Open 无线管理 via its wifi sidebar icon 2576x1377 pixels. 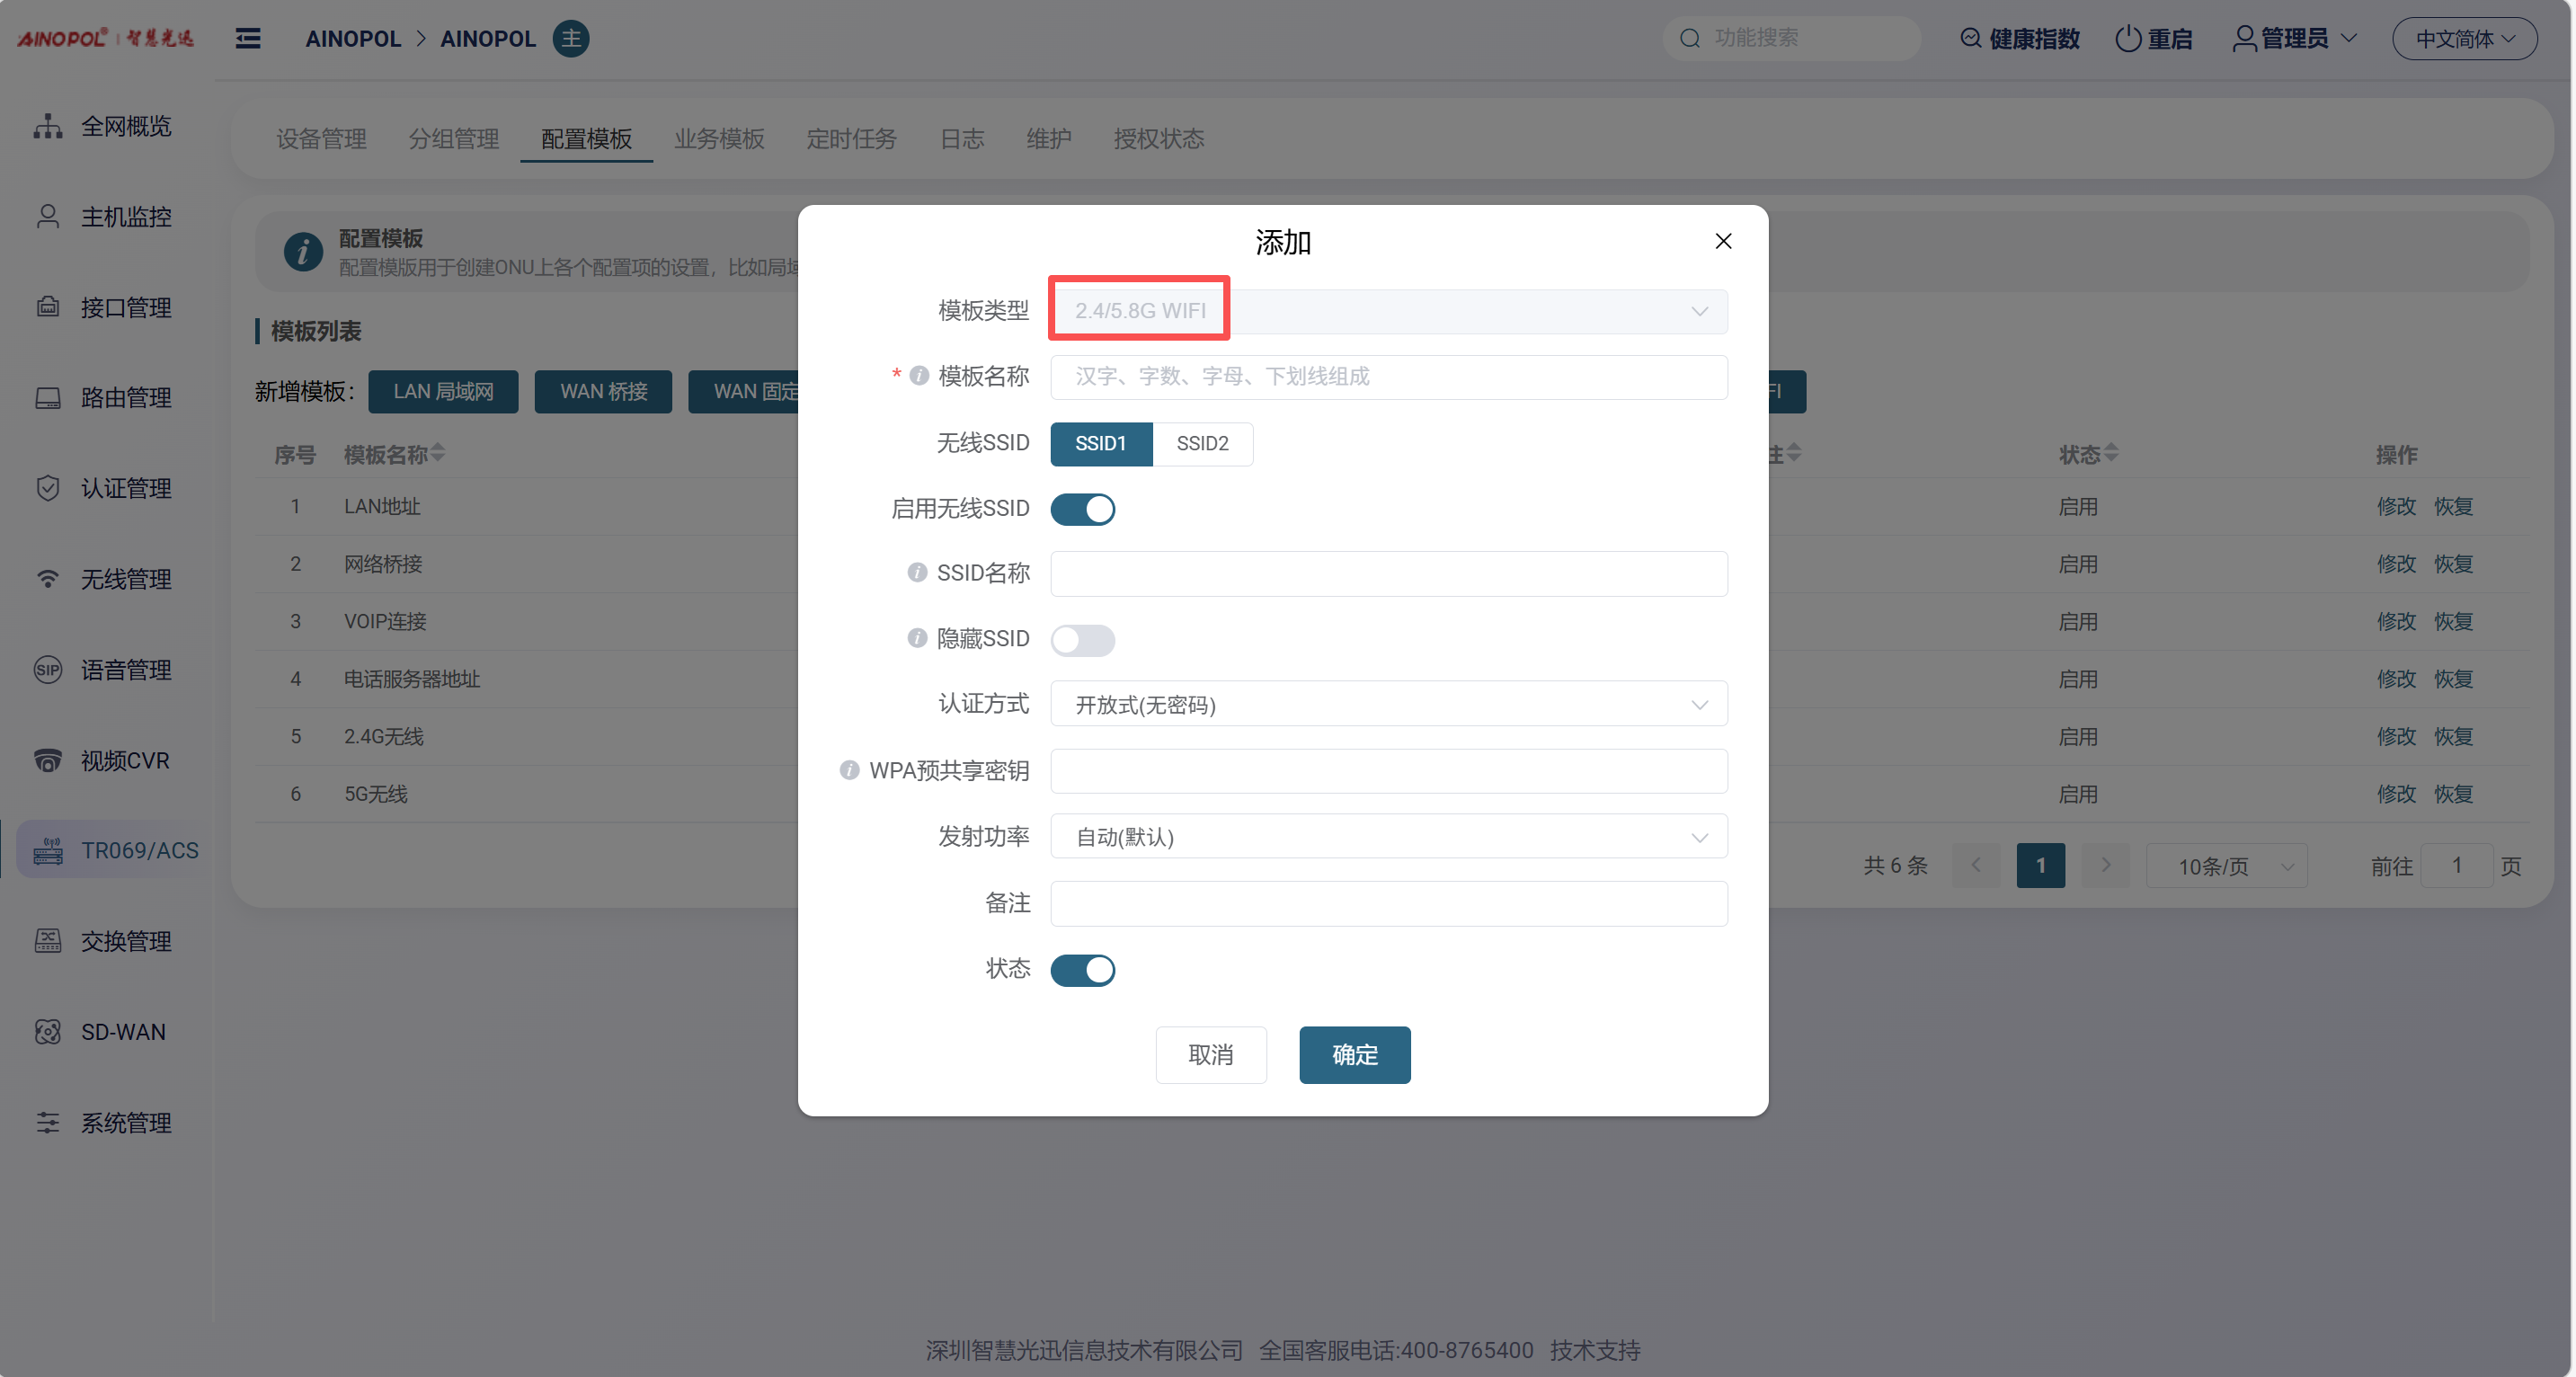click(47, 578)
